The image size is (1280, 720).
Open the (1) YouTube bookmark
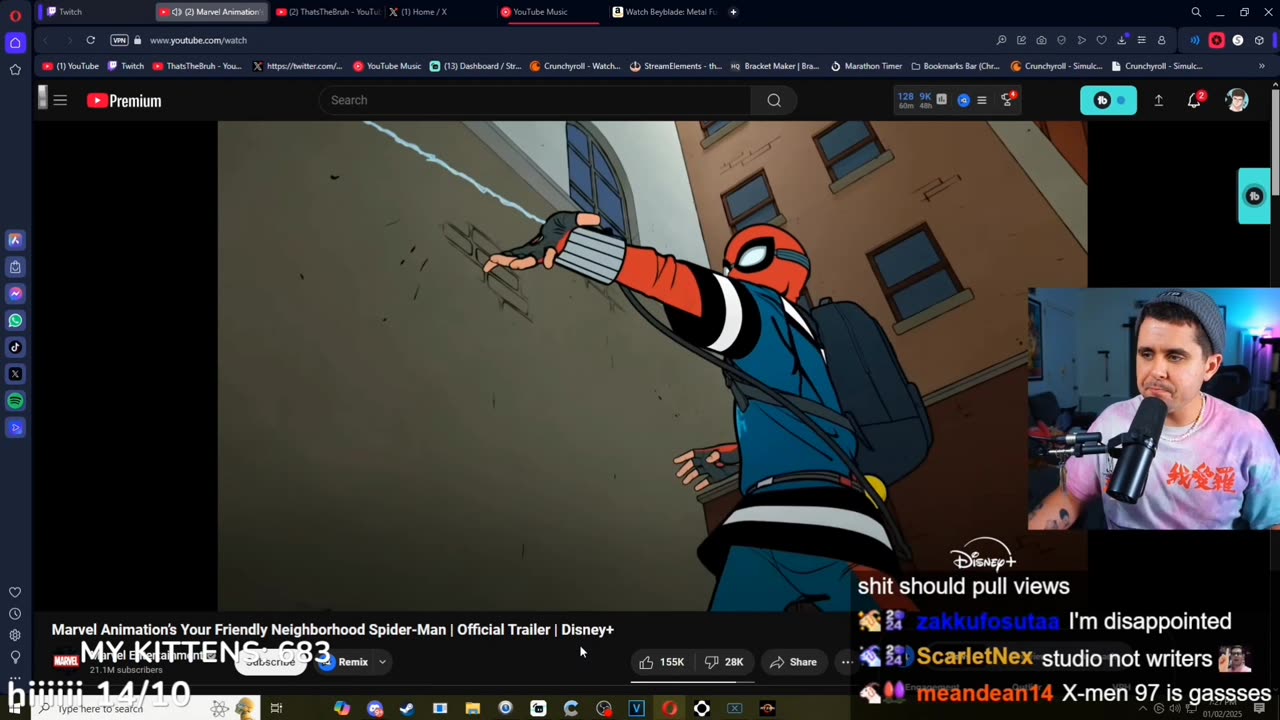click(x=70, y=66)
